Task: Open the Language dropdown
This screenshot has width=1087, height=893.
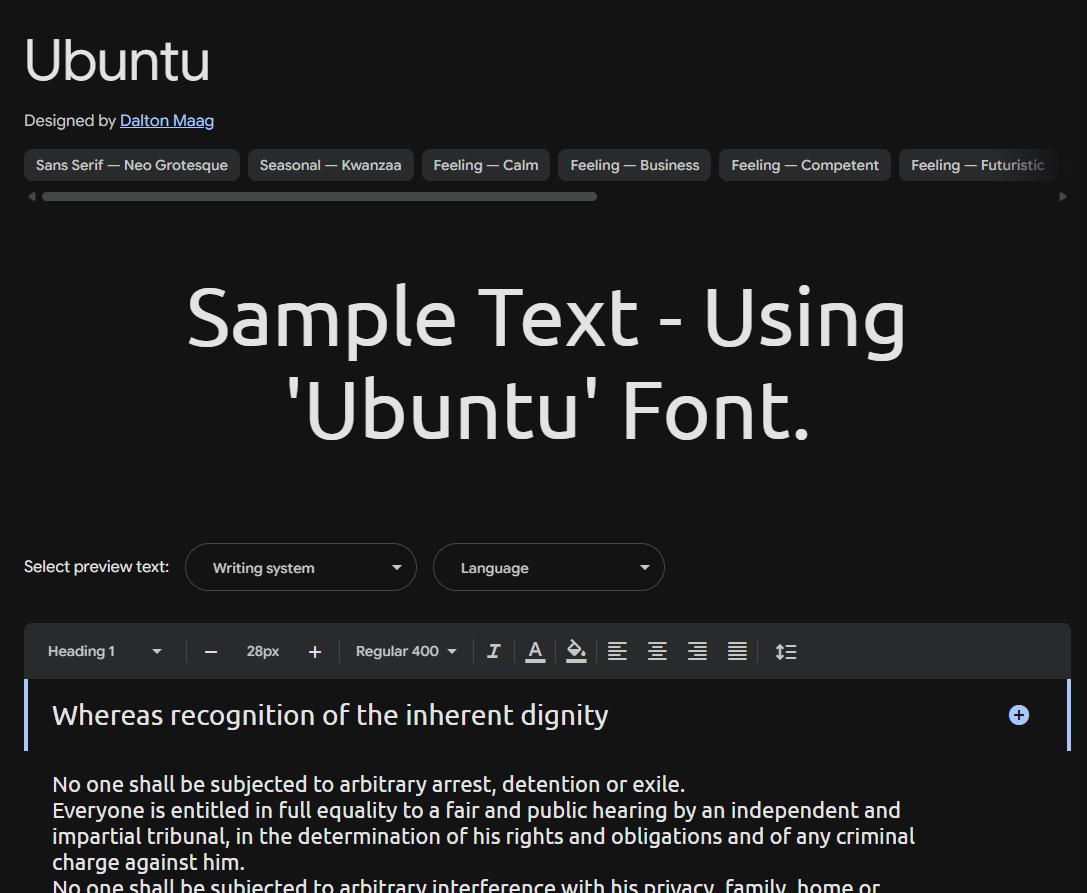Action: (x=548, y=567)
